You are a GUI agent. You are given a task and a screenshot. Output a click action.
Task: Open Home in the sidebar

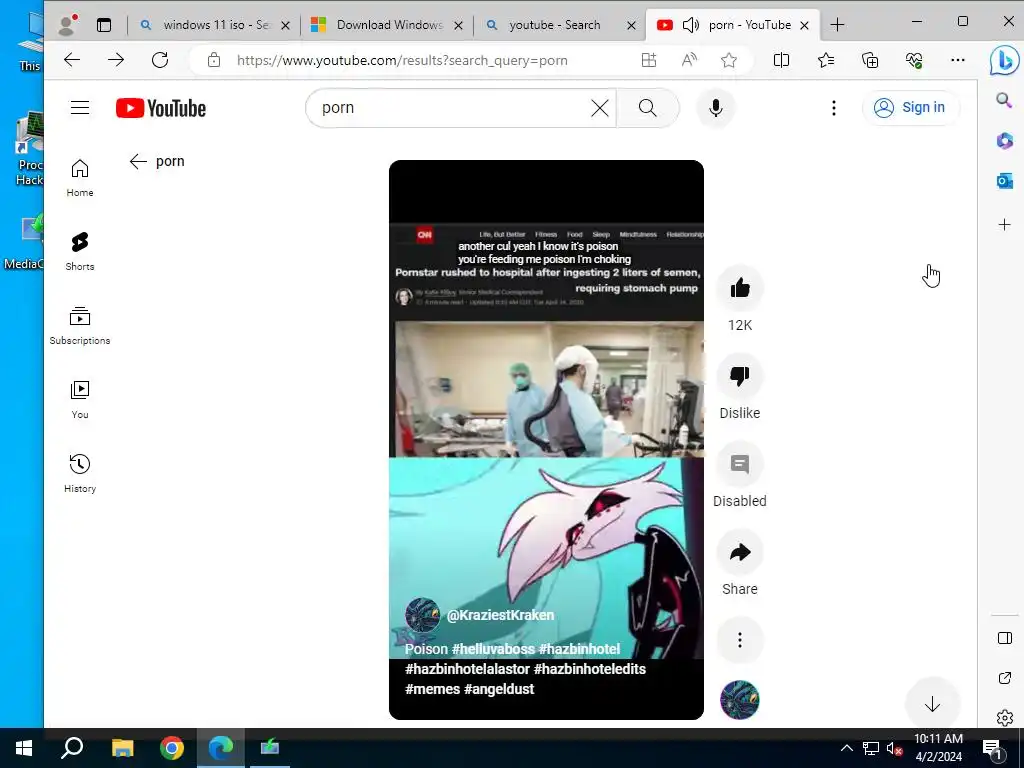(x=80, y=178)
